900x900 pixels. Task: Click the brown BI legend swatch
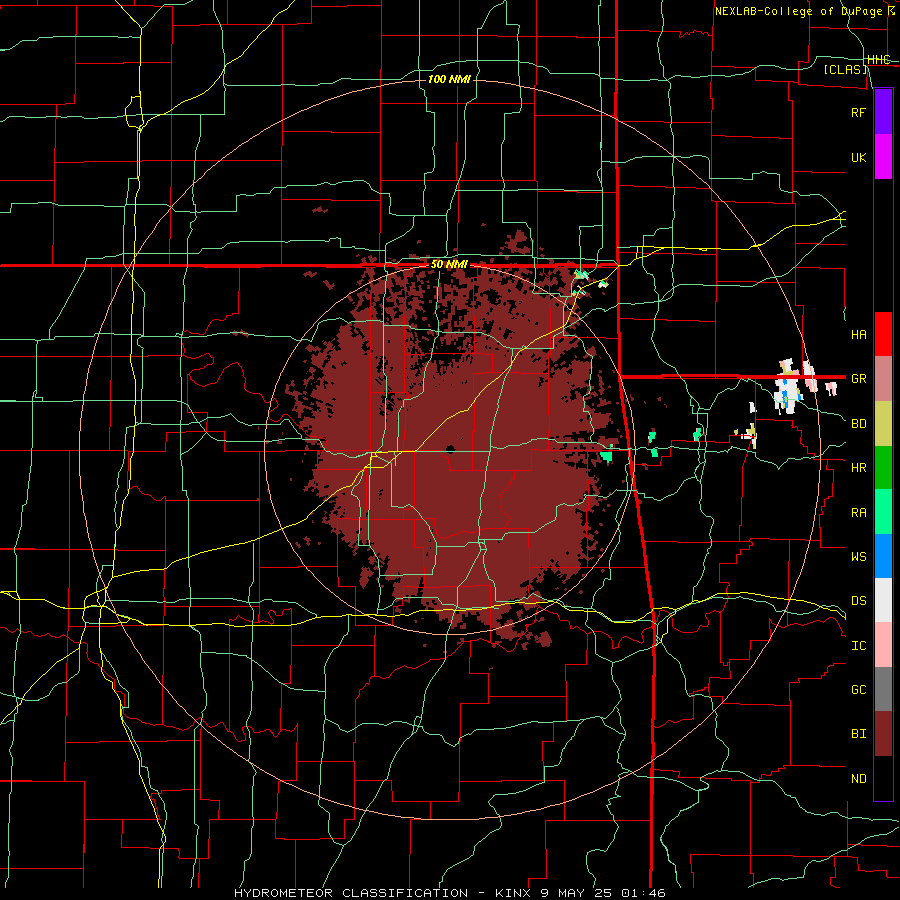click(883, 734)
